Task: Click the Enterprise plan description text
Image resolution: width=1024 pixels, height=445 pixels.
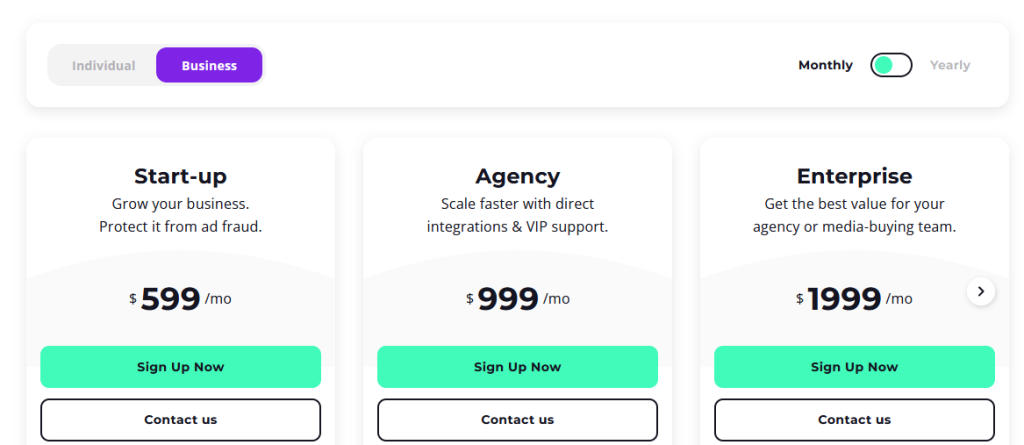Action: pyautogui.click(x=854, y=216)
